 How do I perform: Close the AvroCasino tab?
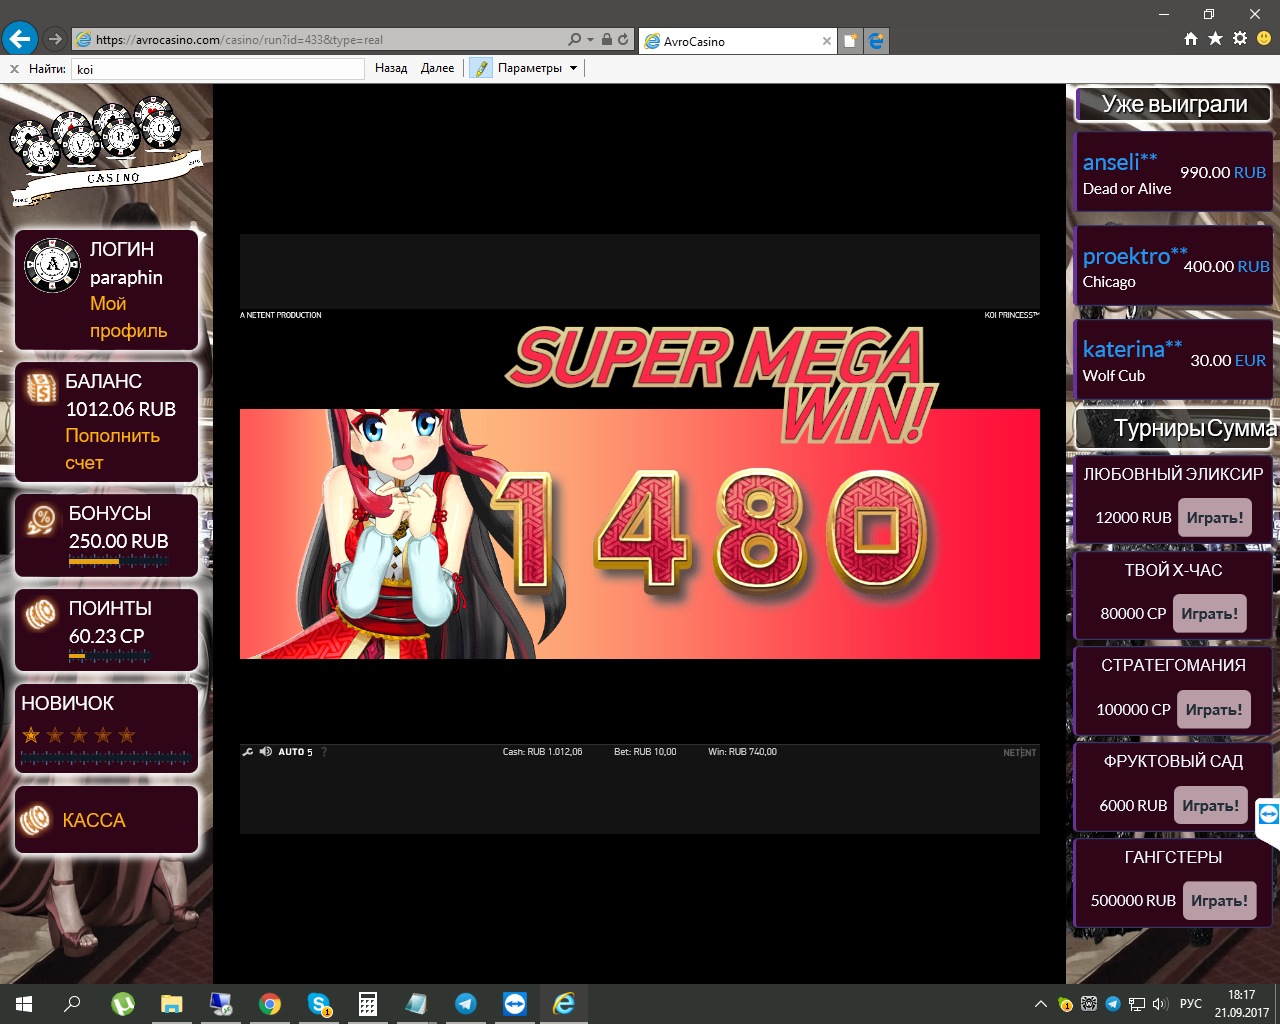coord(826,41)
